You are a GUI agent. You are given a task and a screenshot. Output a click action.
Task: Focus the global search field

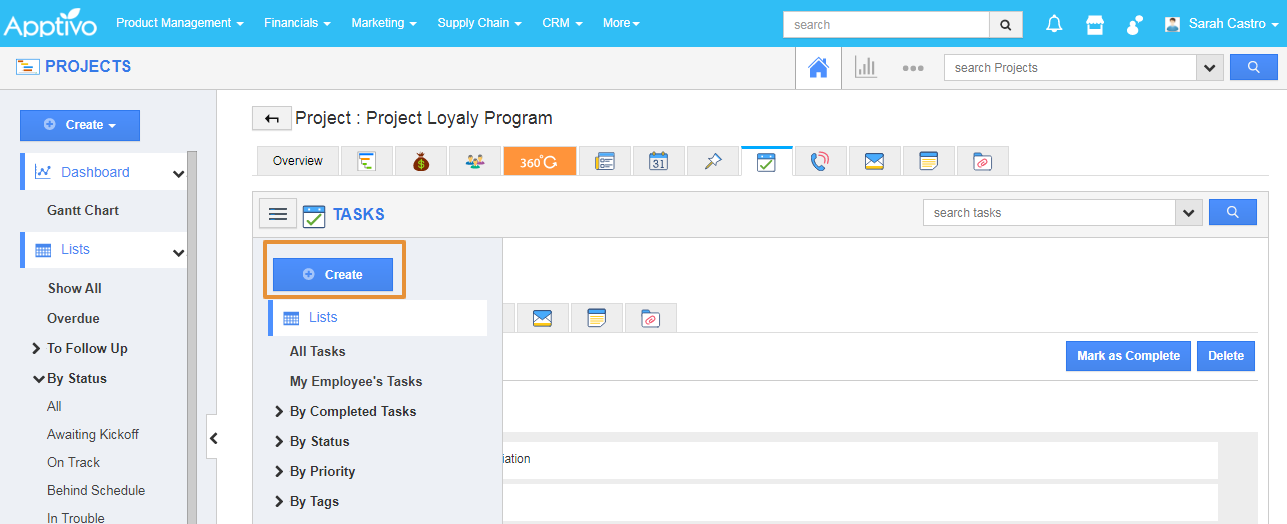[886, 25]
